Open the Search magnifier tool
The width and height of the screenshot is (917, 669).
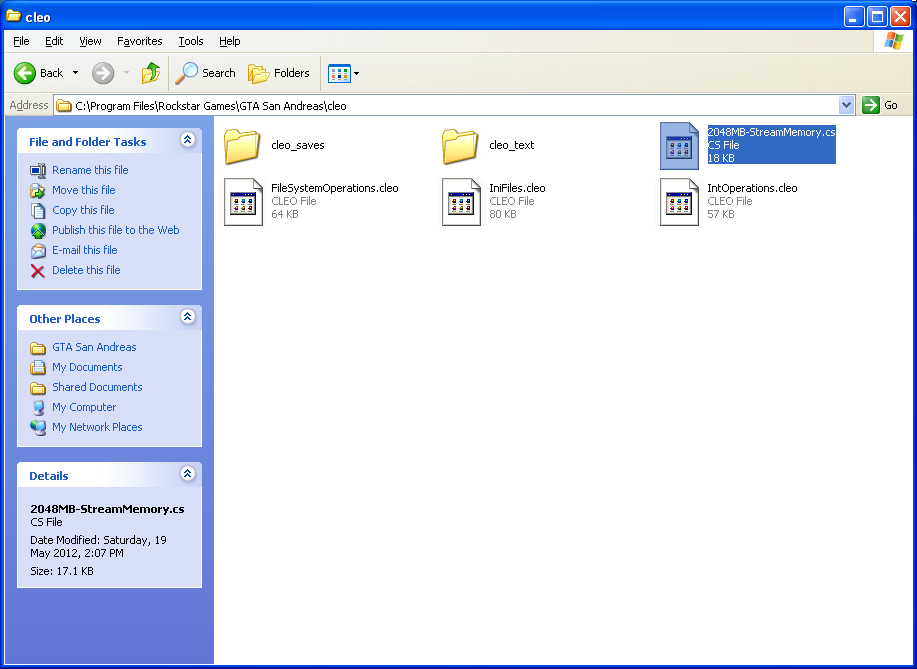click(x=205, y=73)
